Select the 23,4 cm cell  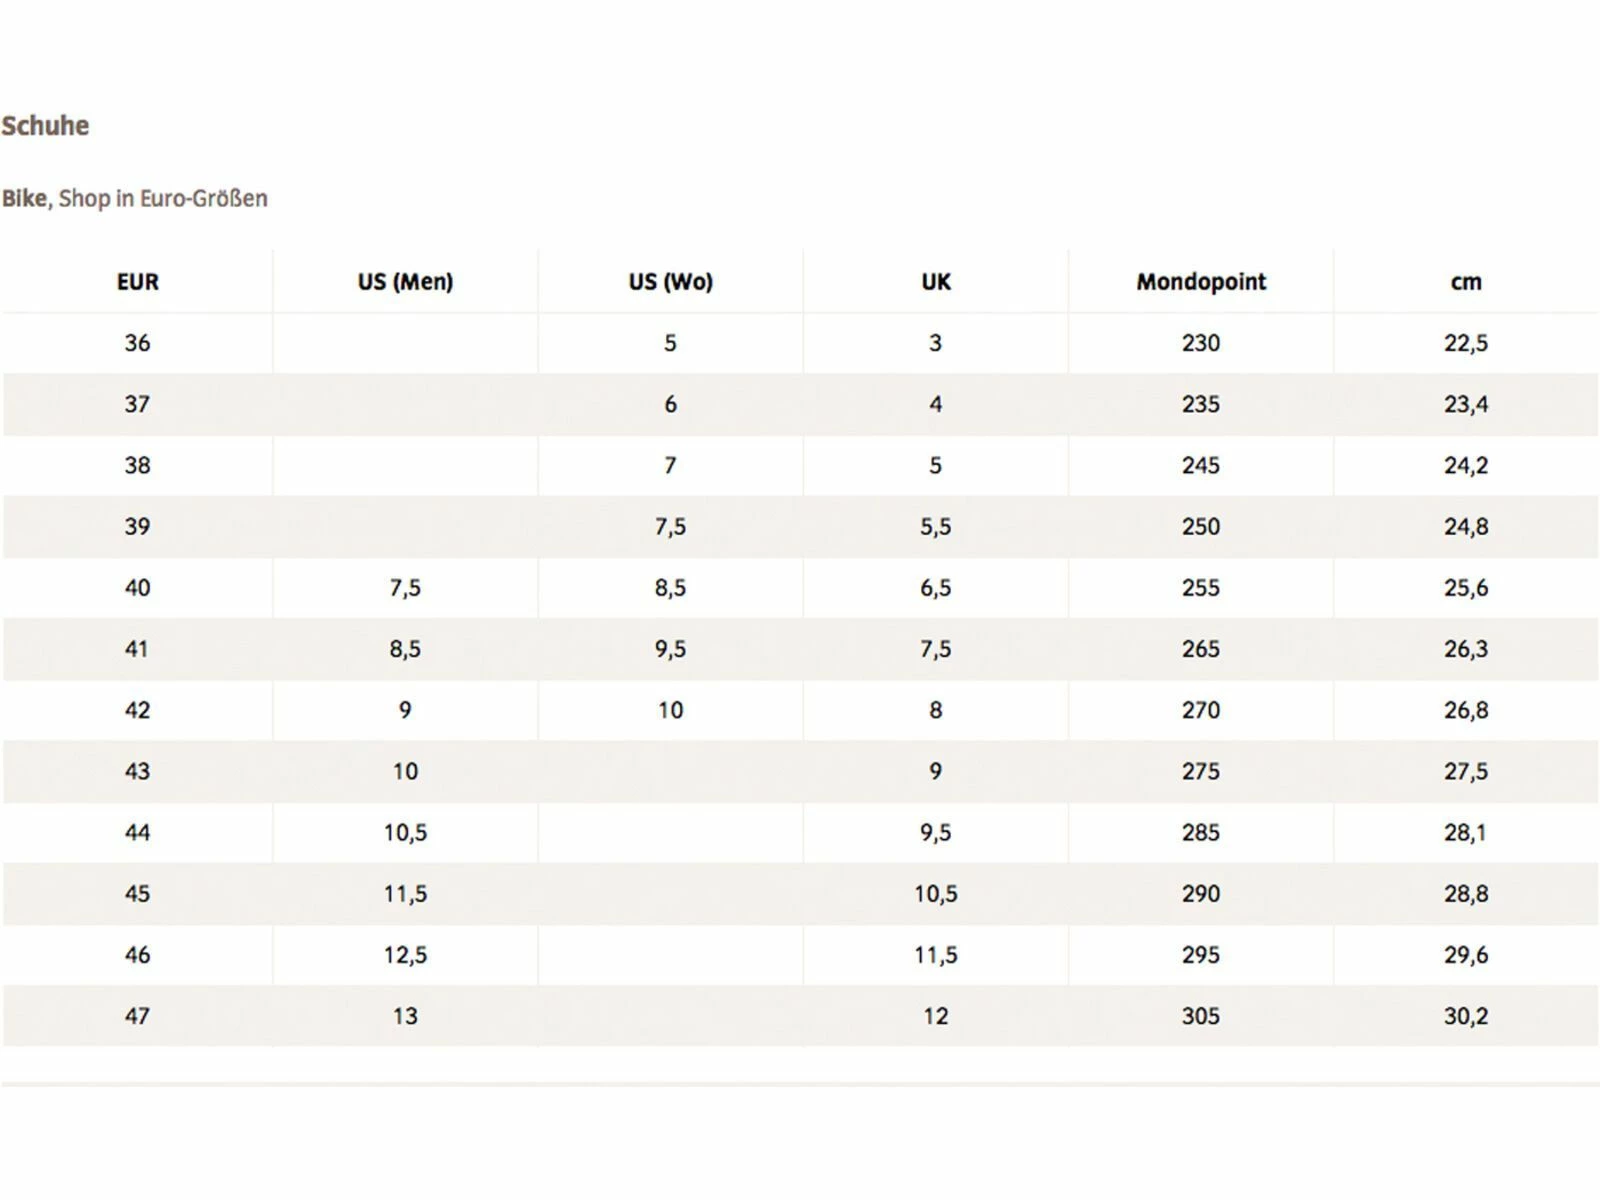coord(1466,404)
